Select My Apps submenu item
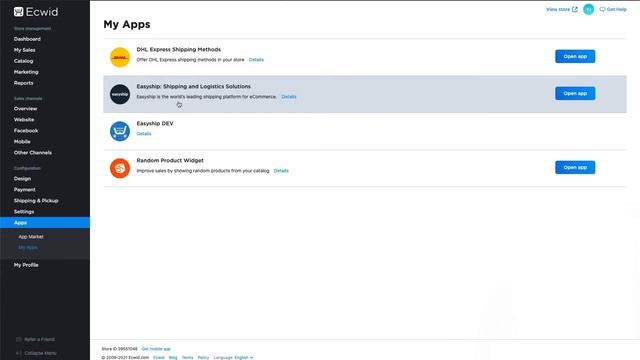Screen dimensions: 640x360 (28, 247)
